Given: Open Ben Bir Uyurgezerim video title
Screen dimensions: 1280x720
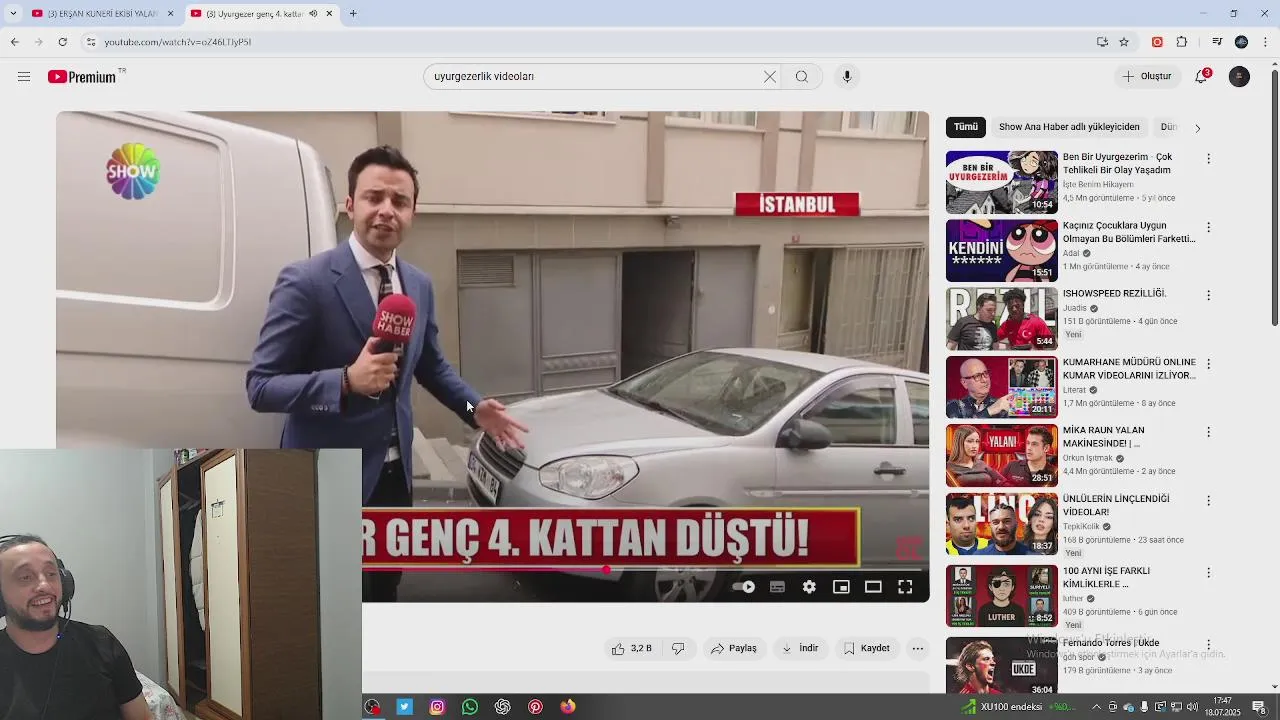Looking at the screenshot, I should pyautogui.click(x=1117, y=163).
